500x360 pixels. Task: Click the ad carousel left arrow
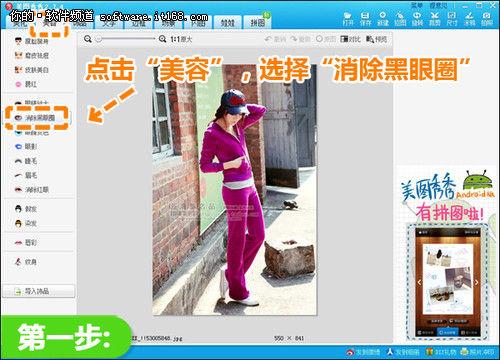[x=419, y=282]
